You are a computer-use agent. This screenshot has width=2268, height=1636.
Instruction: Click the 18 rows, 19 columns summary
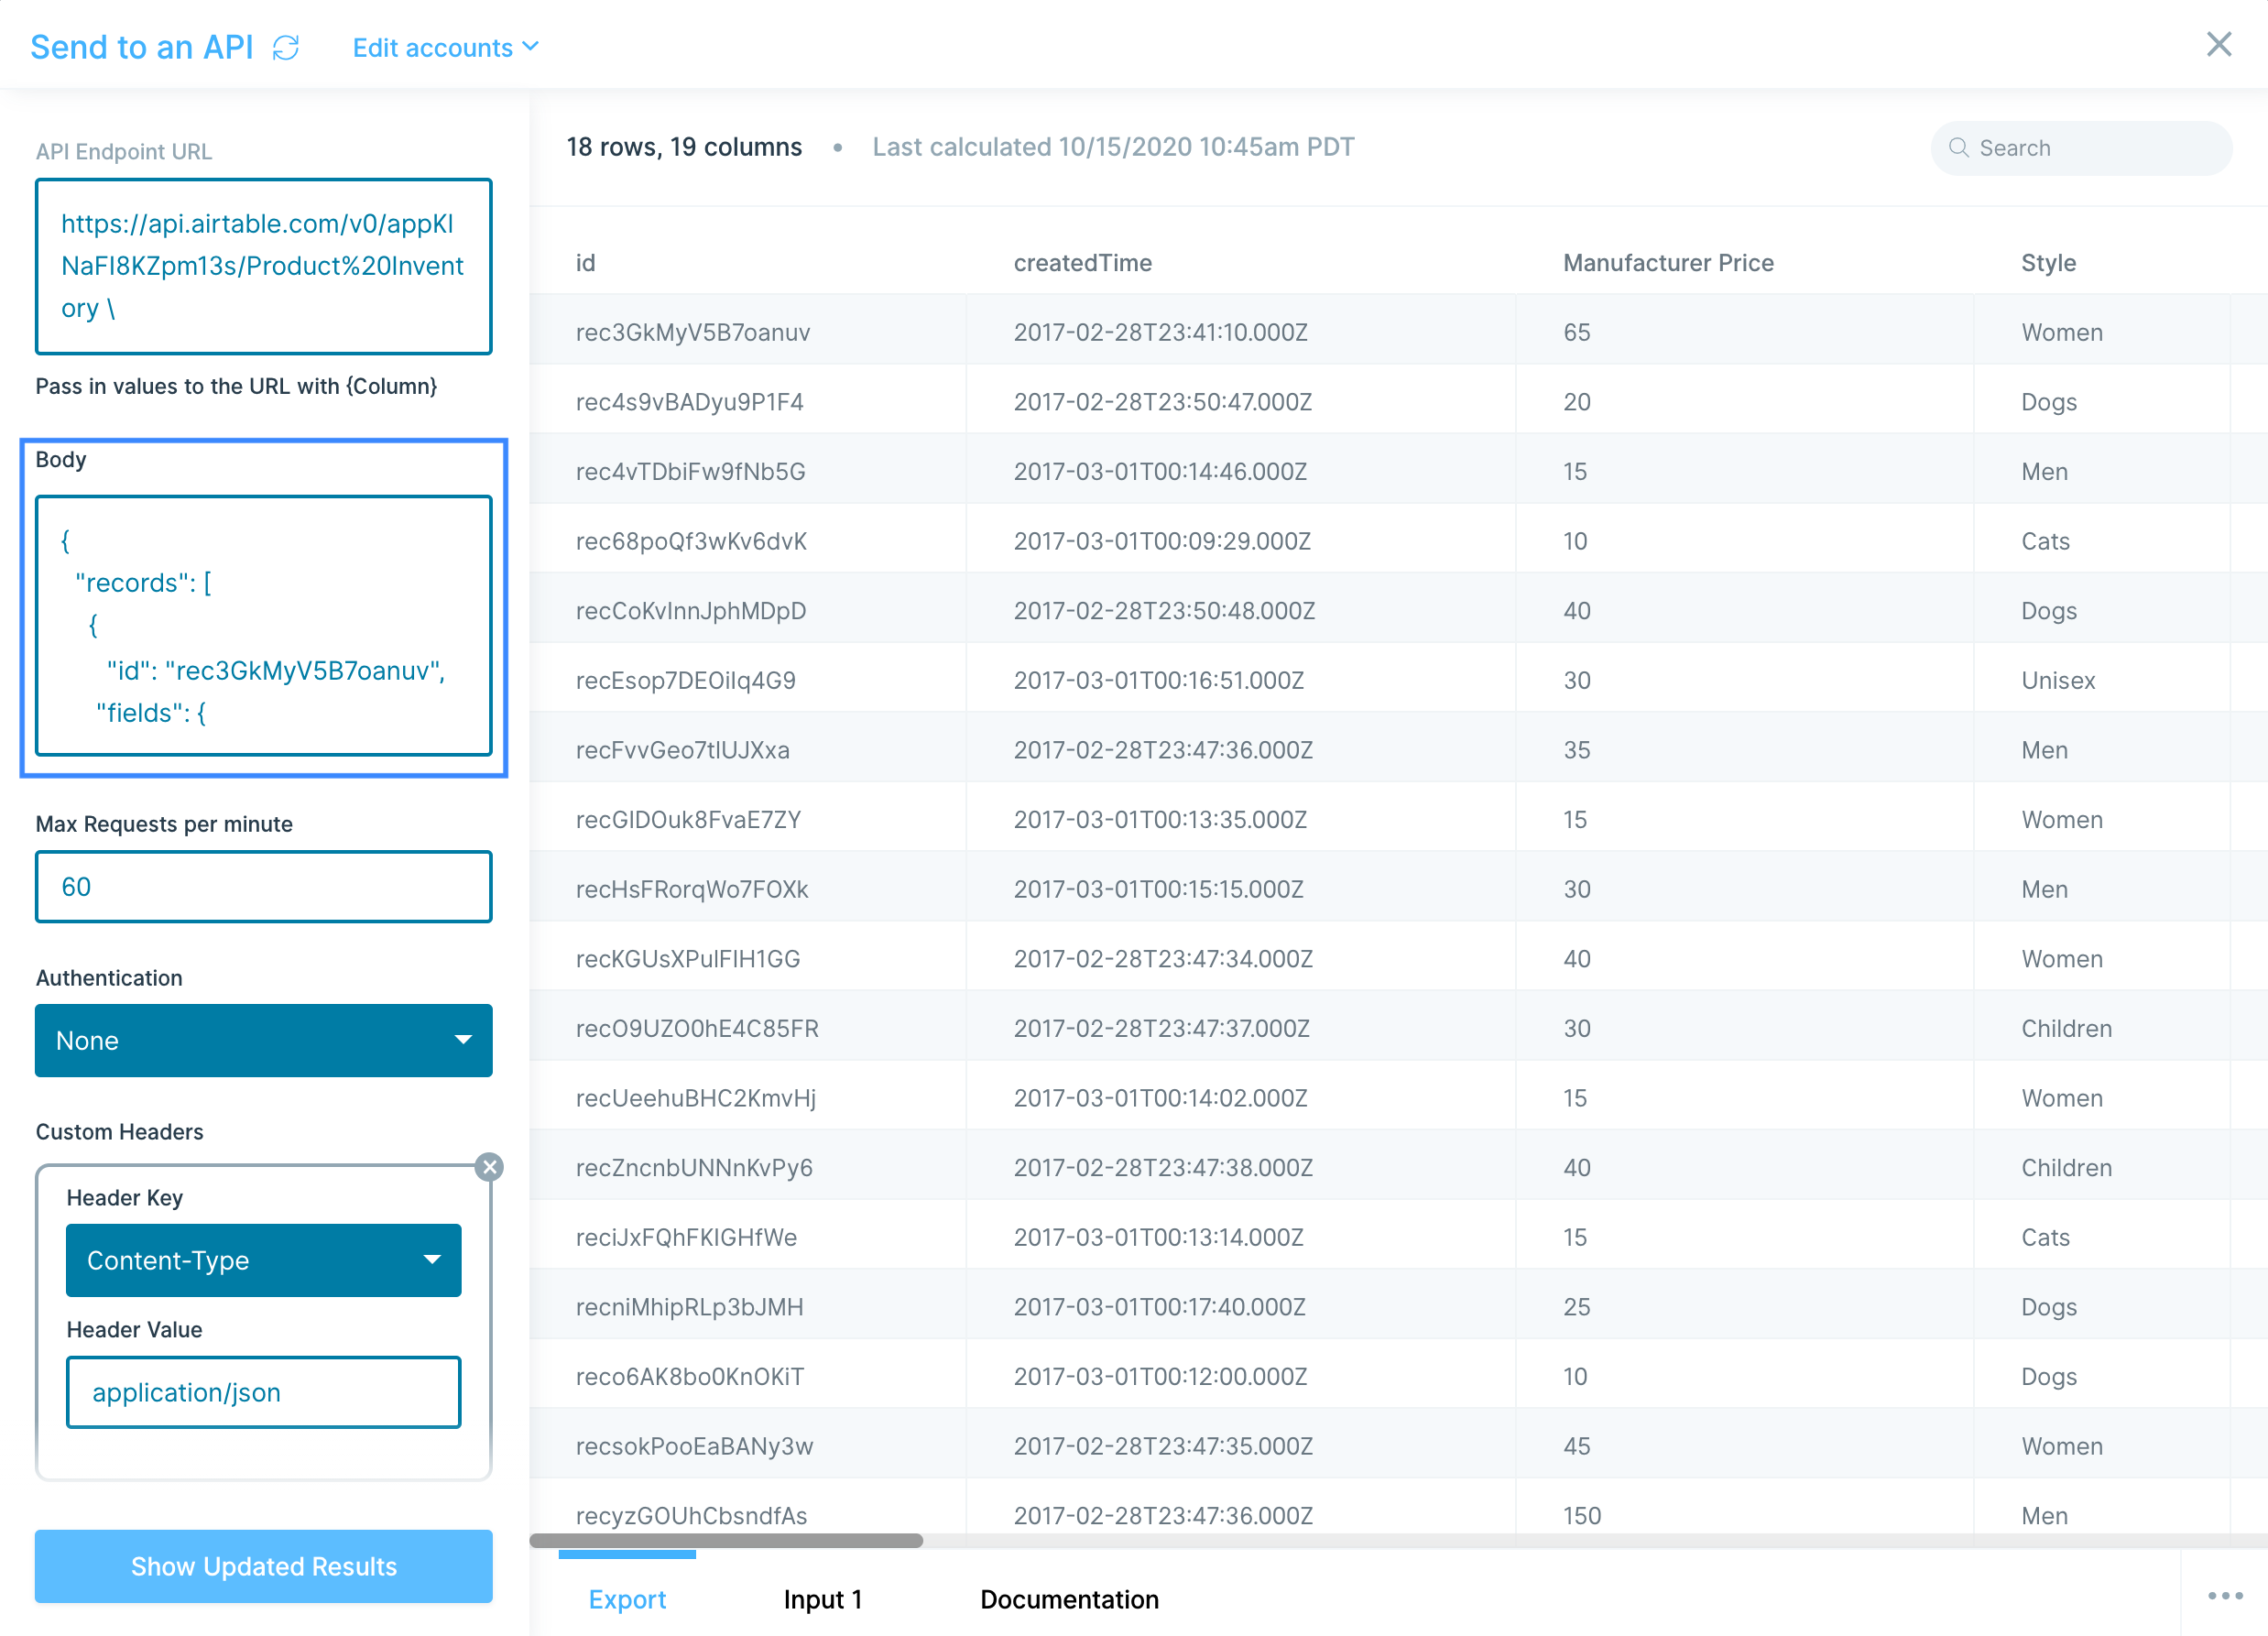point(684,147)
